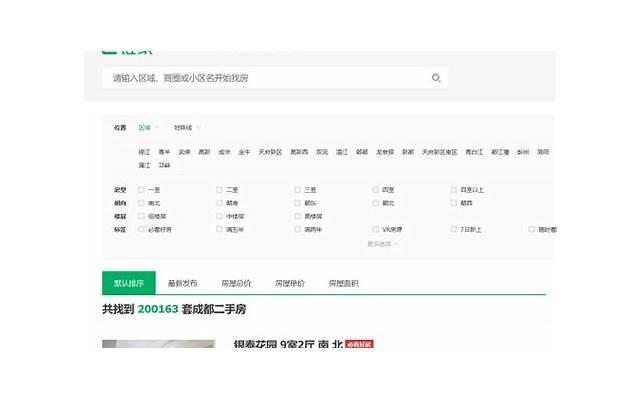This screenshot has height=400, width=640.
Task: Filter by 高新西 district
Action: [x=299, y=152]
